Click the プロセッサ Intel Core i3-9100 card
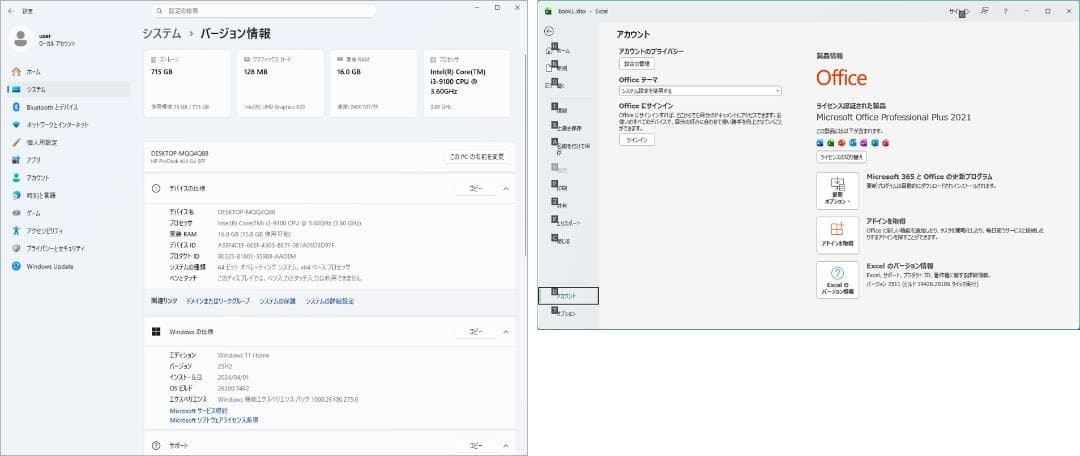 pyautogui.click(x=466, y=83)
